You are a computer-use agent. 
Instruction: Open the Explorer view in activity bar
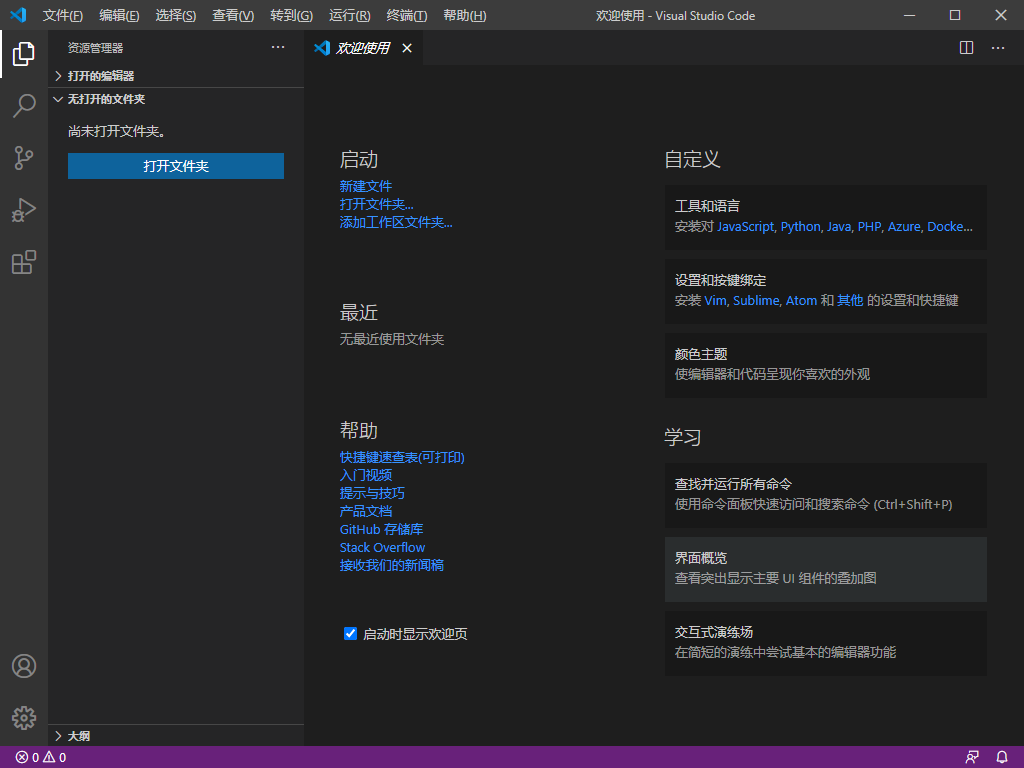[24, 54]
